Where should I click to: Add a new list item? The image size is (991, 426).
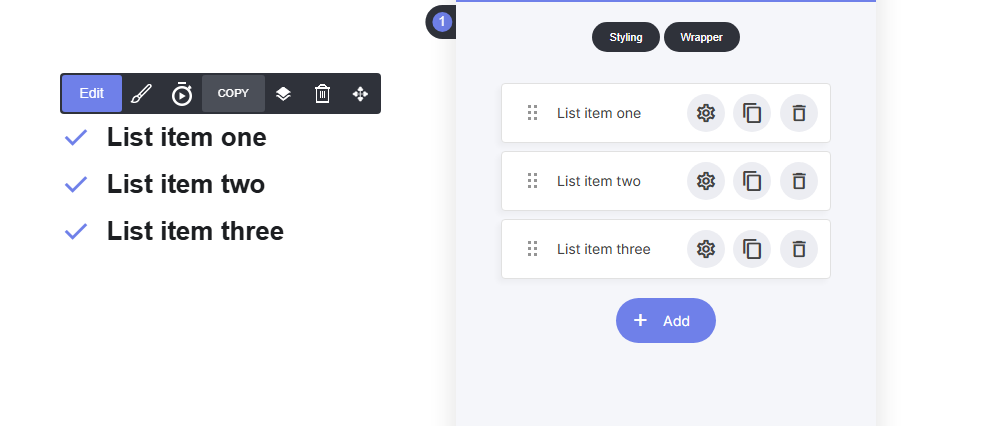[666, 320]
